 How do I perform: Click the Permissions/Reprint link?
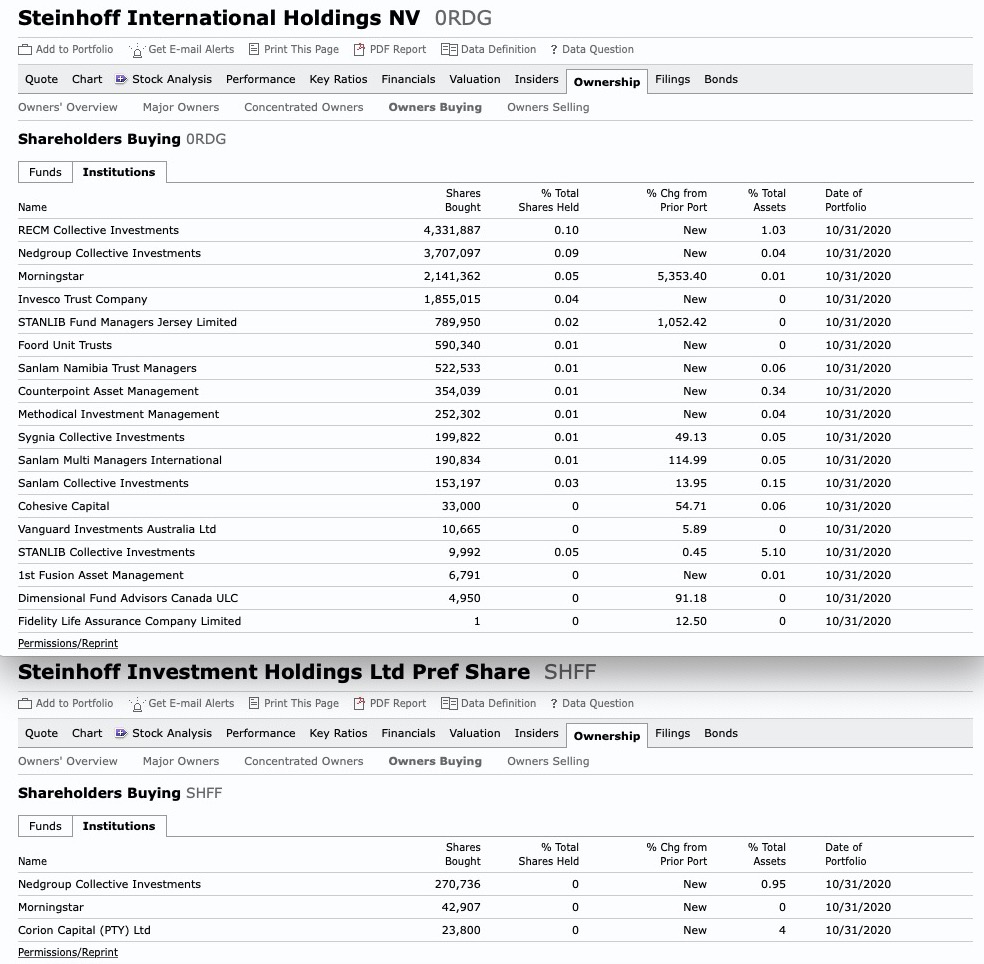click(67, 643)
